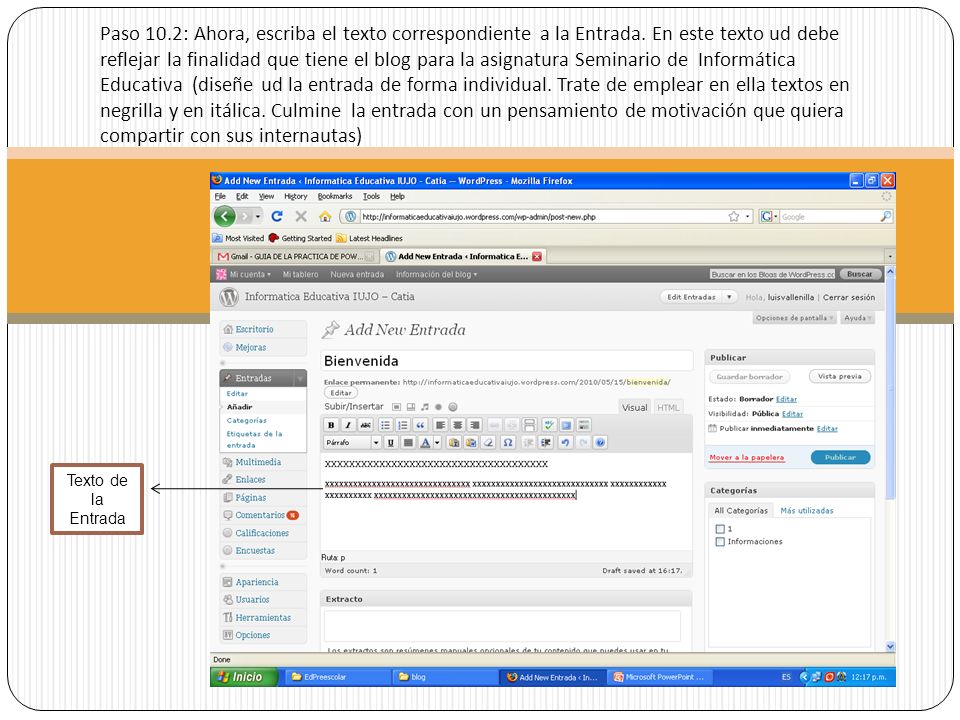Bookmark this page with the star icon

click(733, 217)
